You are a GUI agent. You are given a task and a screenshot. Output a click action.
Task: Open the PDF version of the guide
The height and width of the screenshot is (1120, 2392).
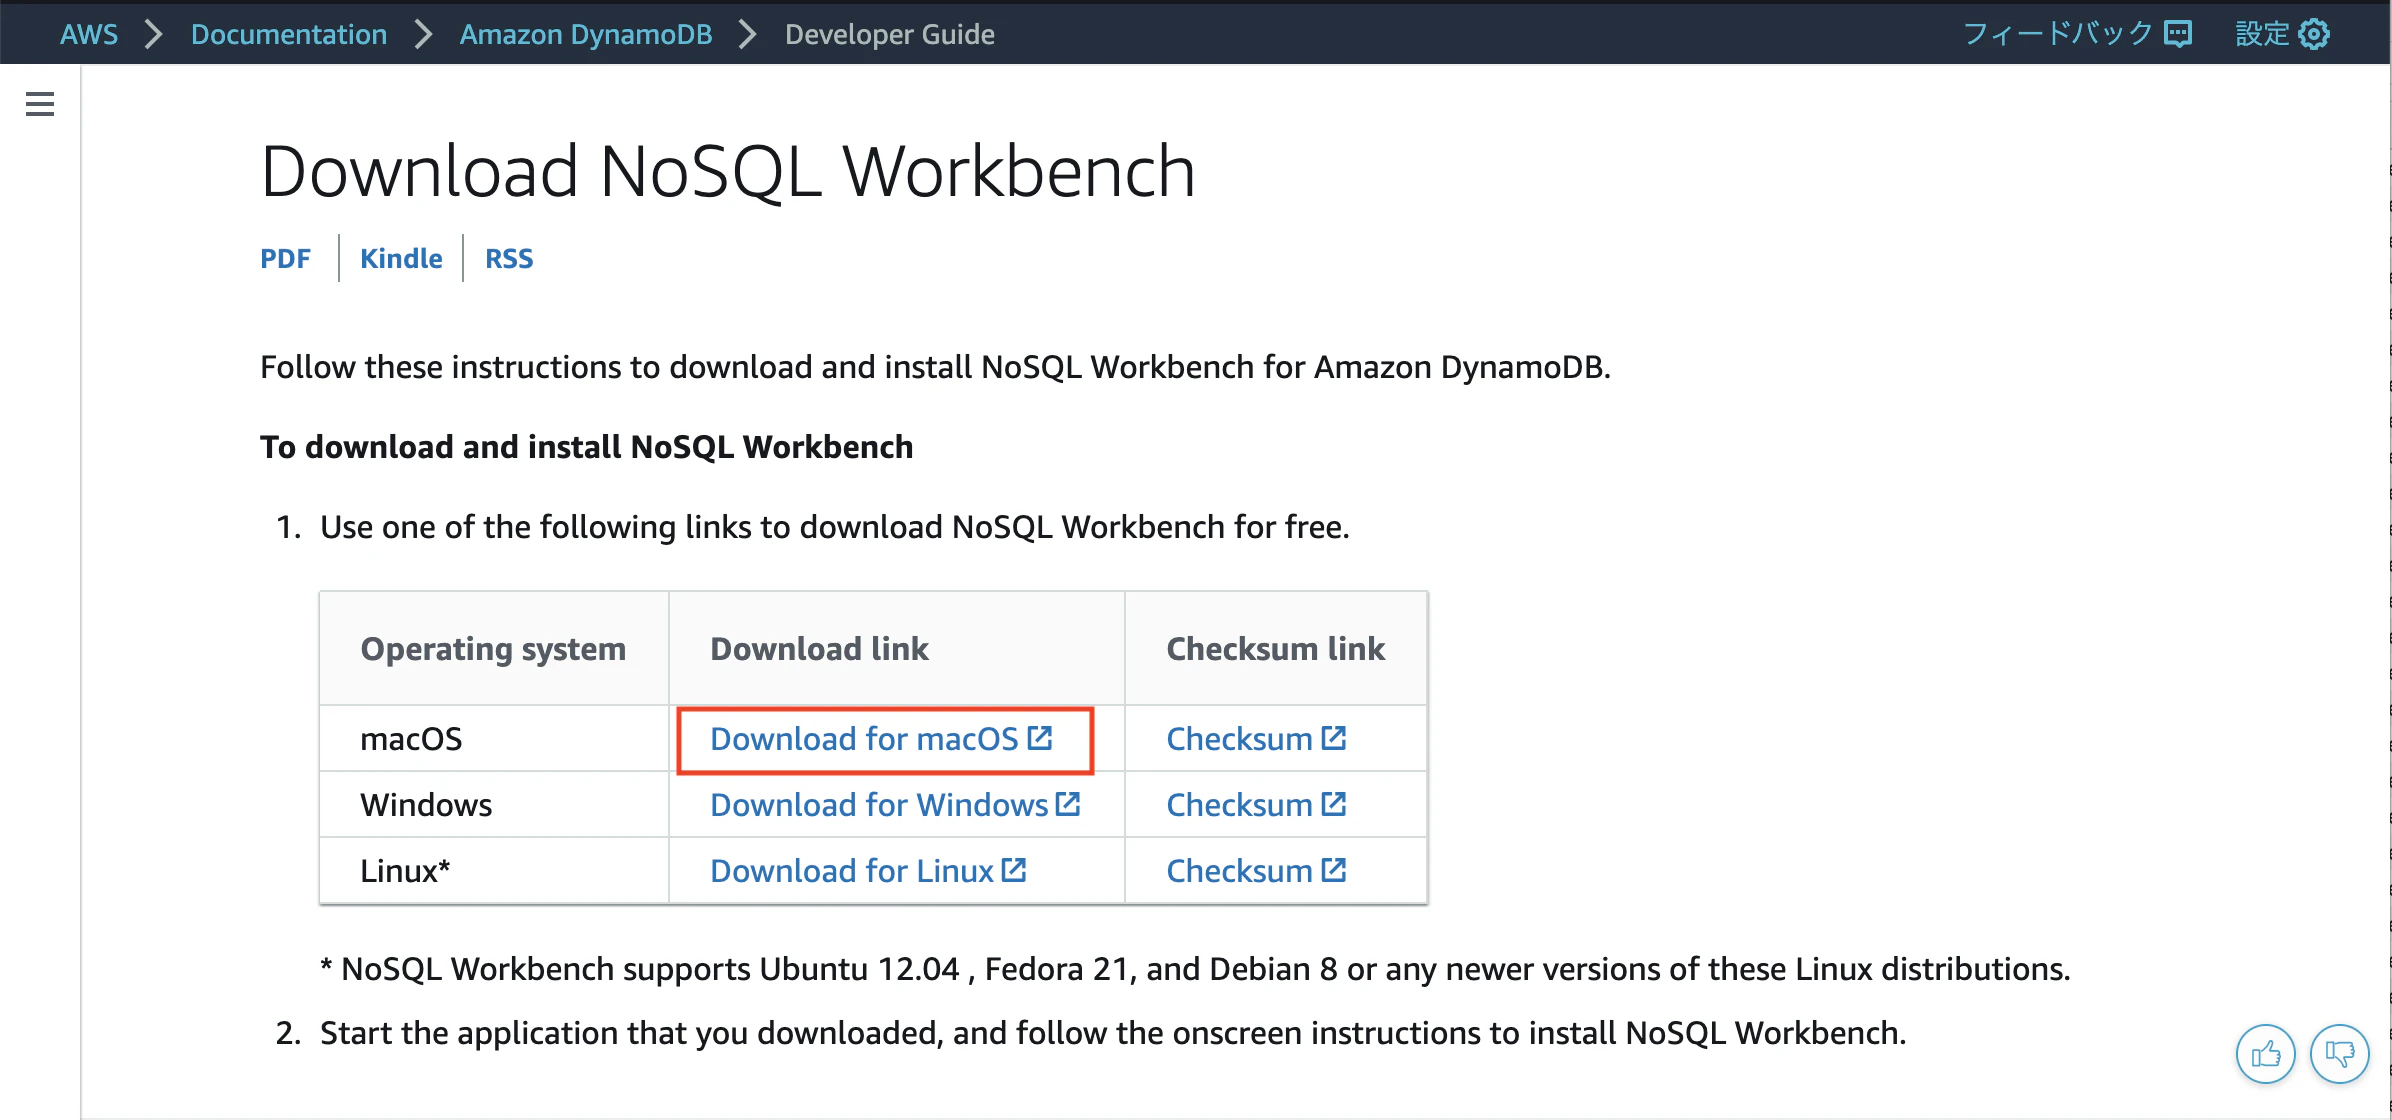[285, 259]
